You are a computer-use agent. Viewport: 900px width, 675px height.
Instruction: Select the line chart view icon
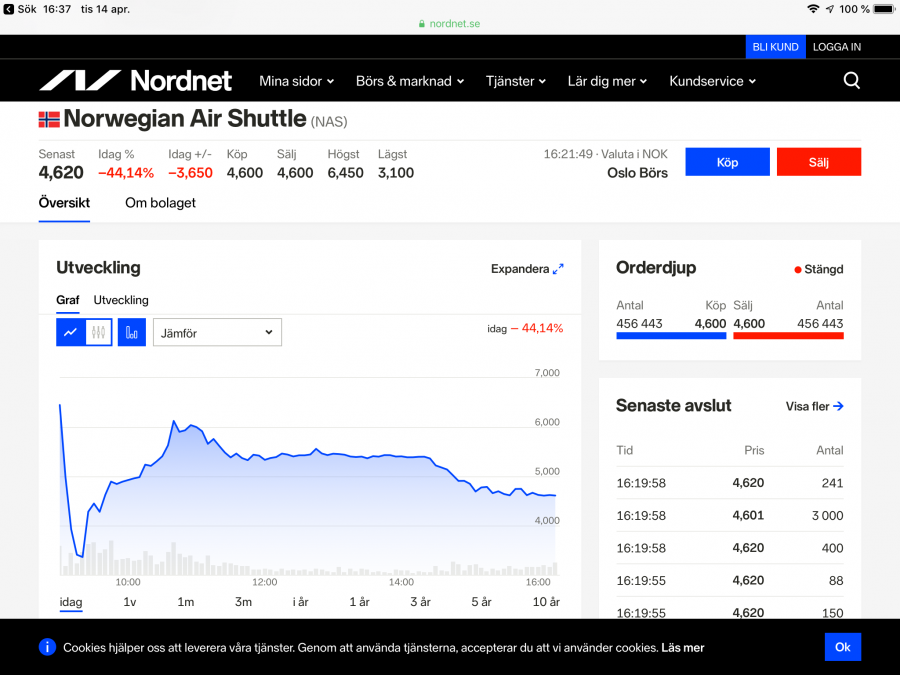(70, 332)
